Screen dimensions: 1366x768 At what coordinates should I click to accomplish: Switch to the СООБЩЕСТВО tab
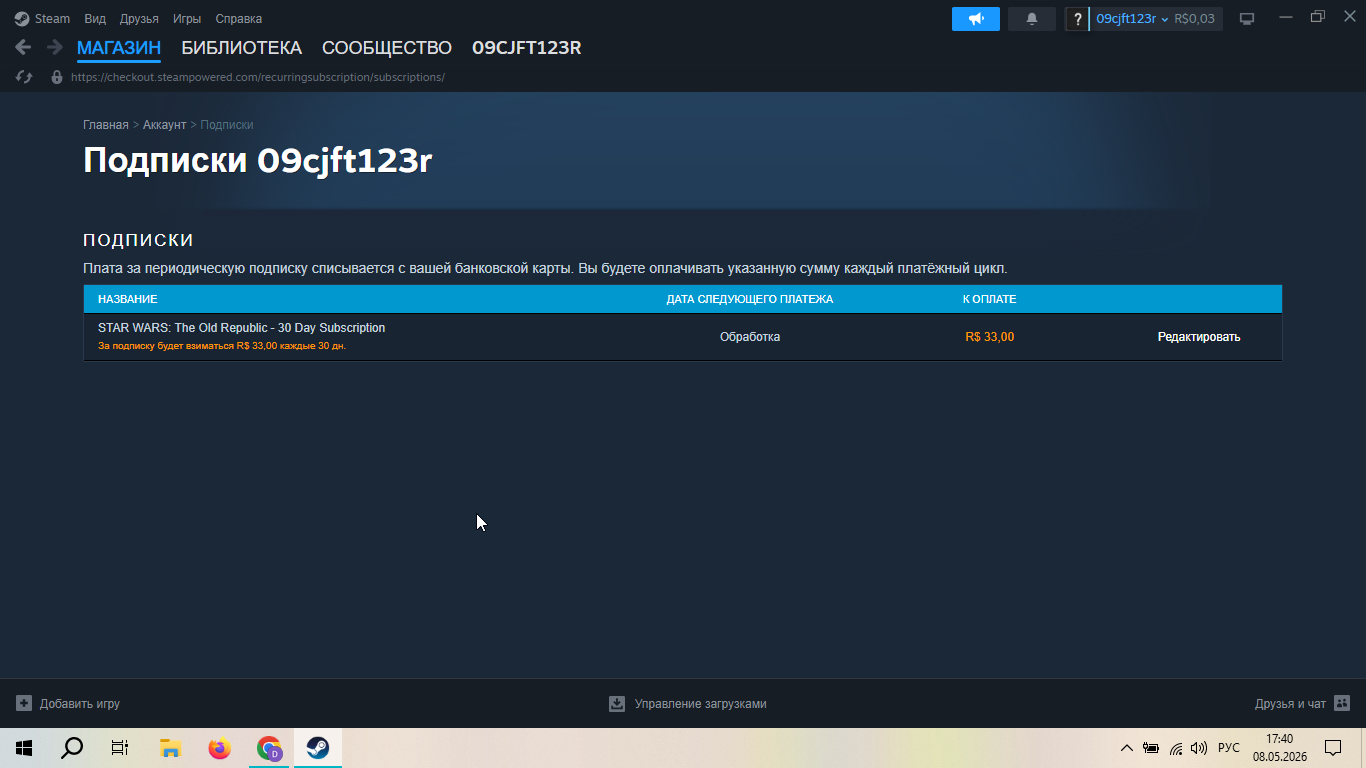[387, 48]
